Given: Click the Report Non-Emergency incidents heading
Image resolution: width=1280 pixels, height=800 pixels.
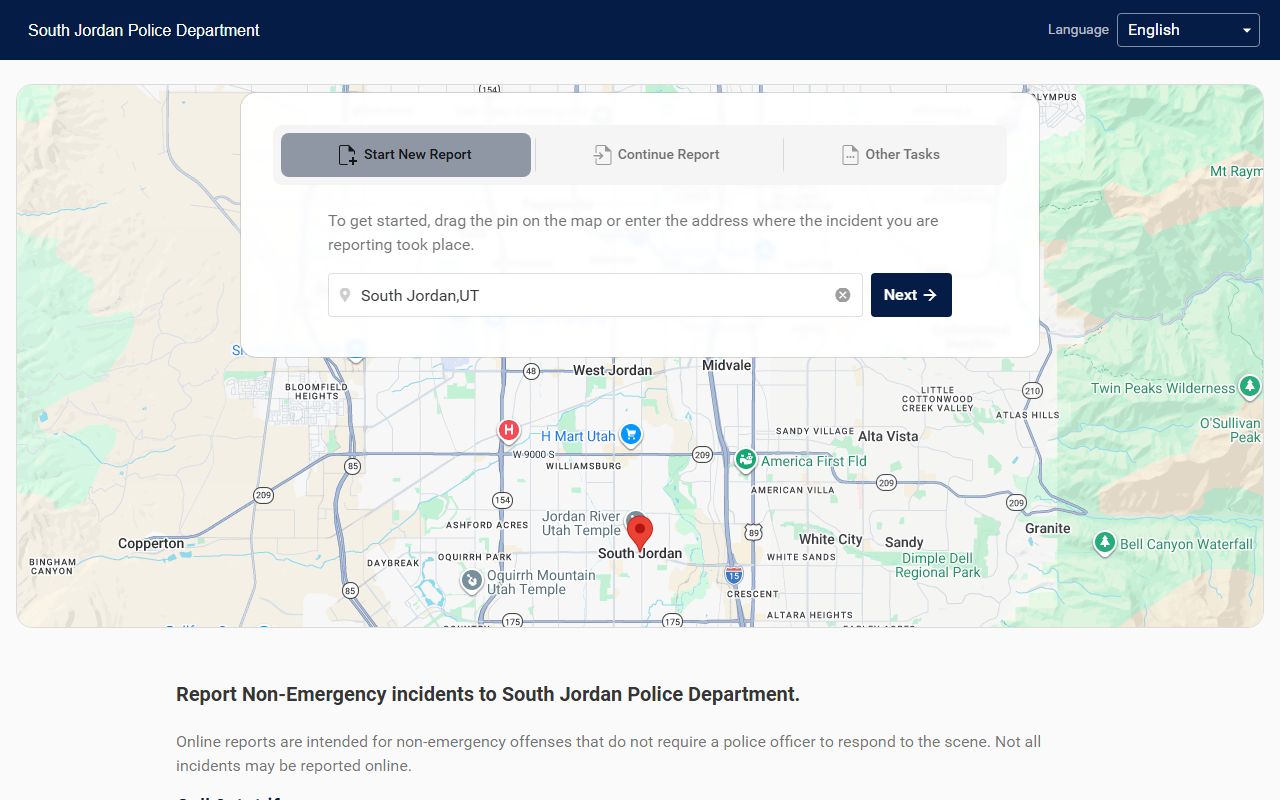Looking at the screenshot, I should click(488, 694).
